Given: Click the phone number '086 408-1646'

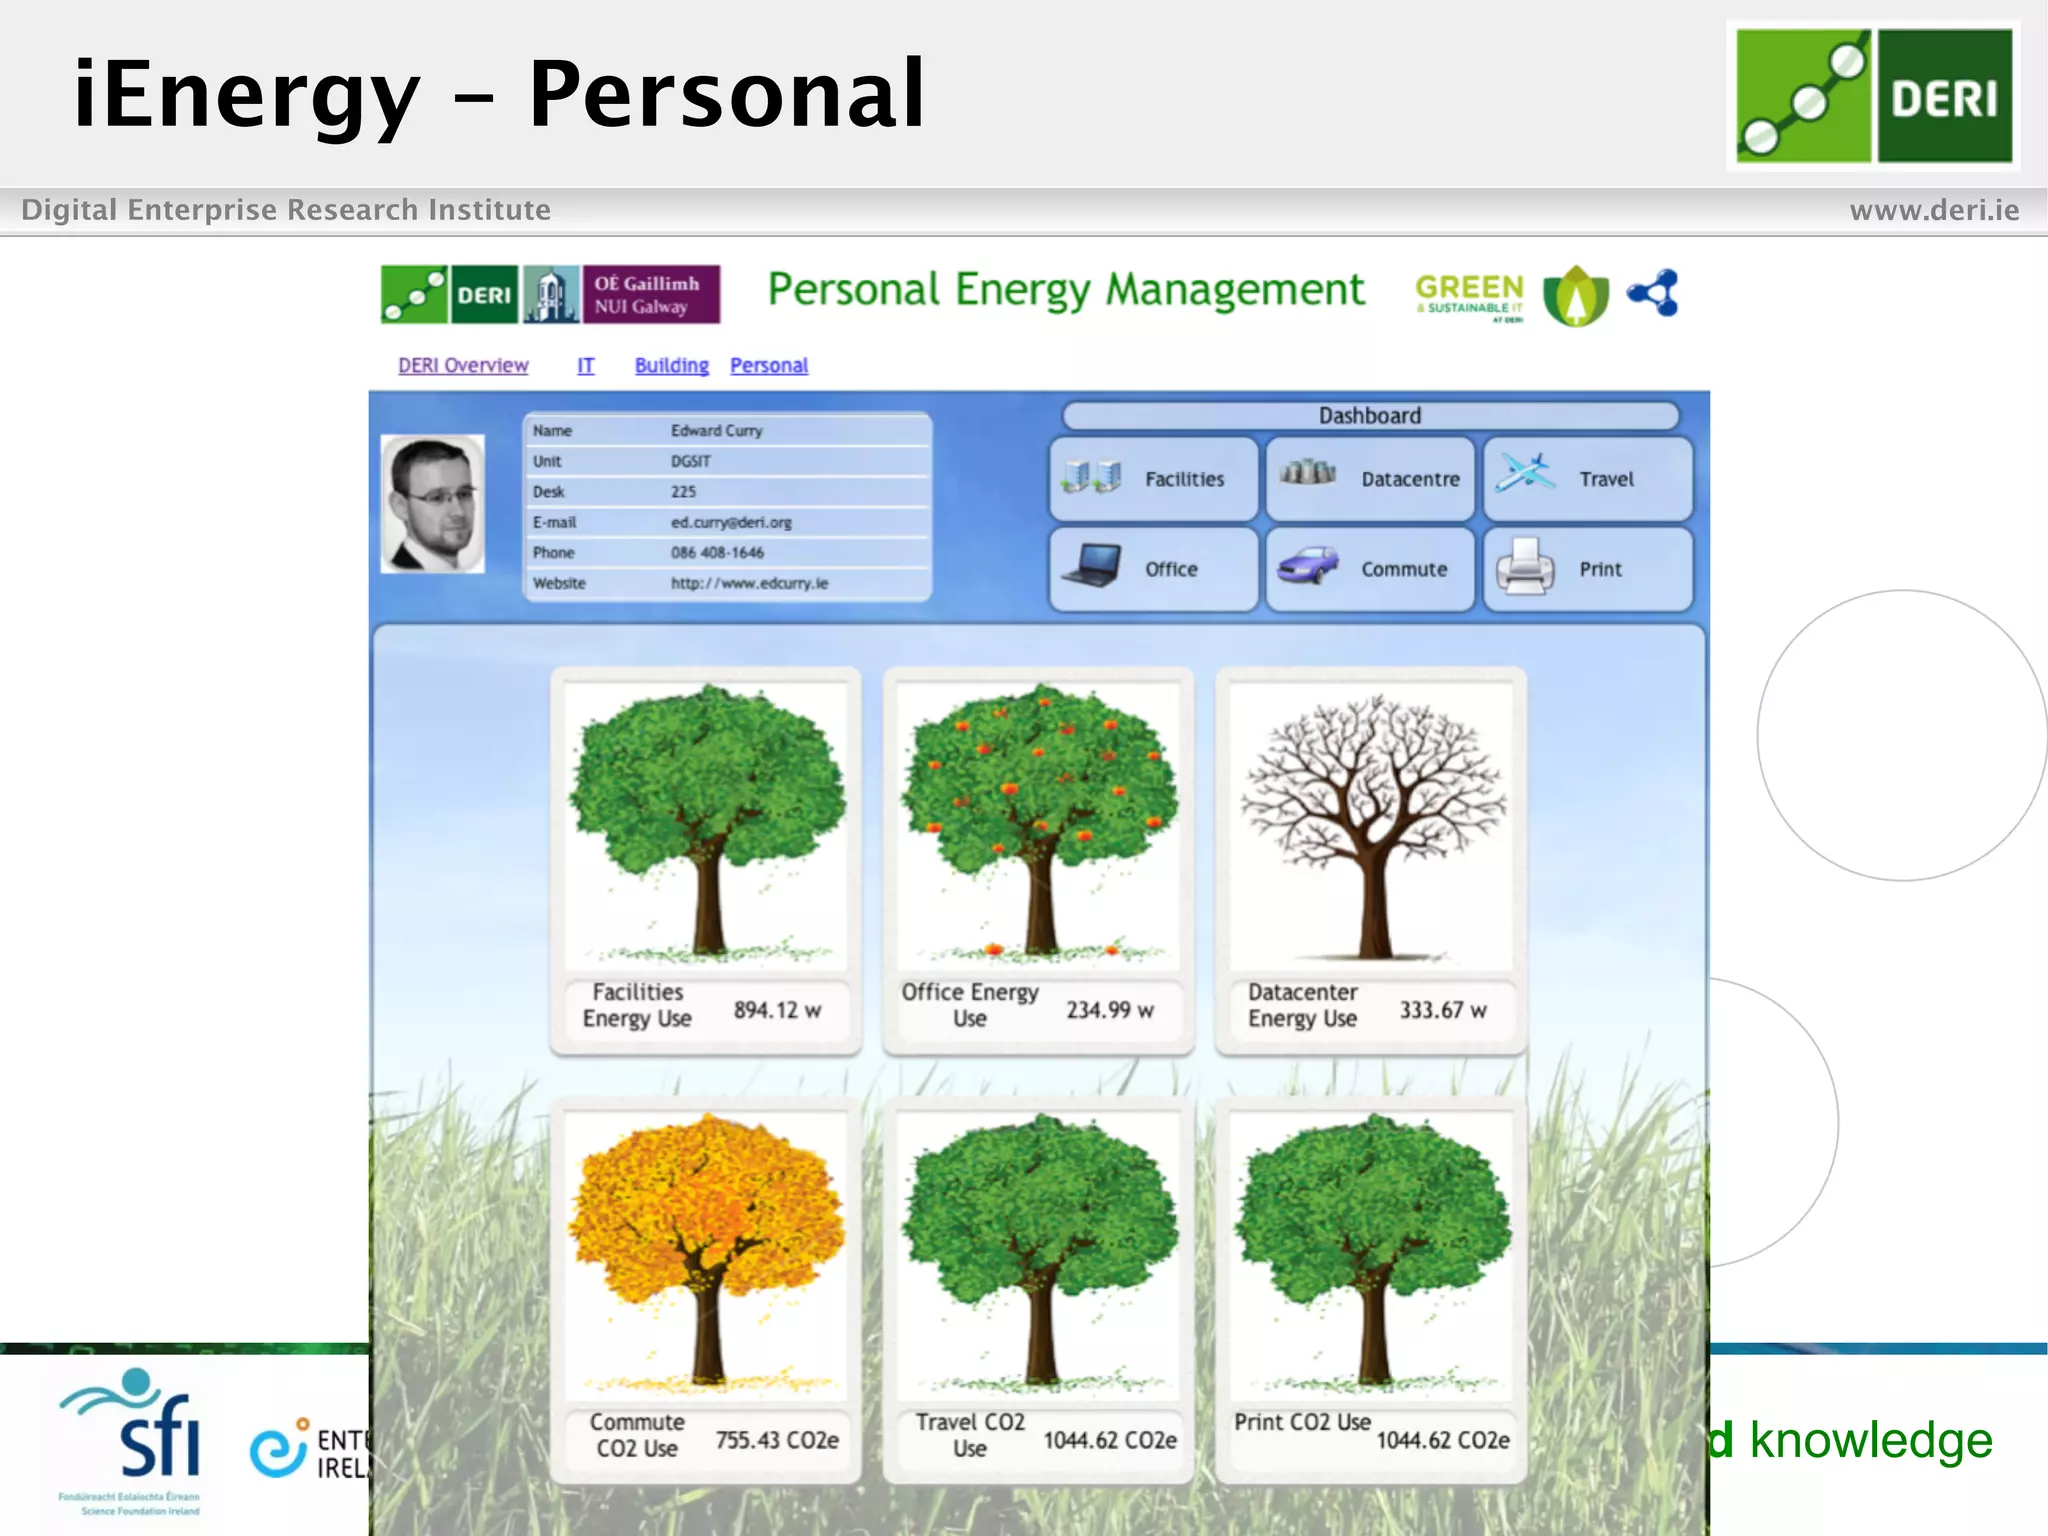Looking at the screenshot, I should click(x=717, y=553).
